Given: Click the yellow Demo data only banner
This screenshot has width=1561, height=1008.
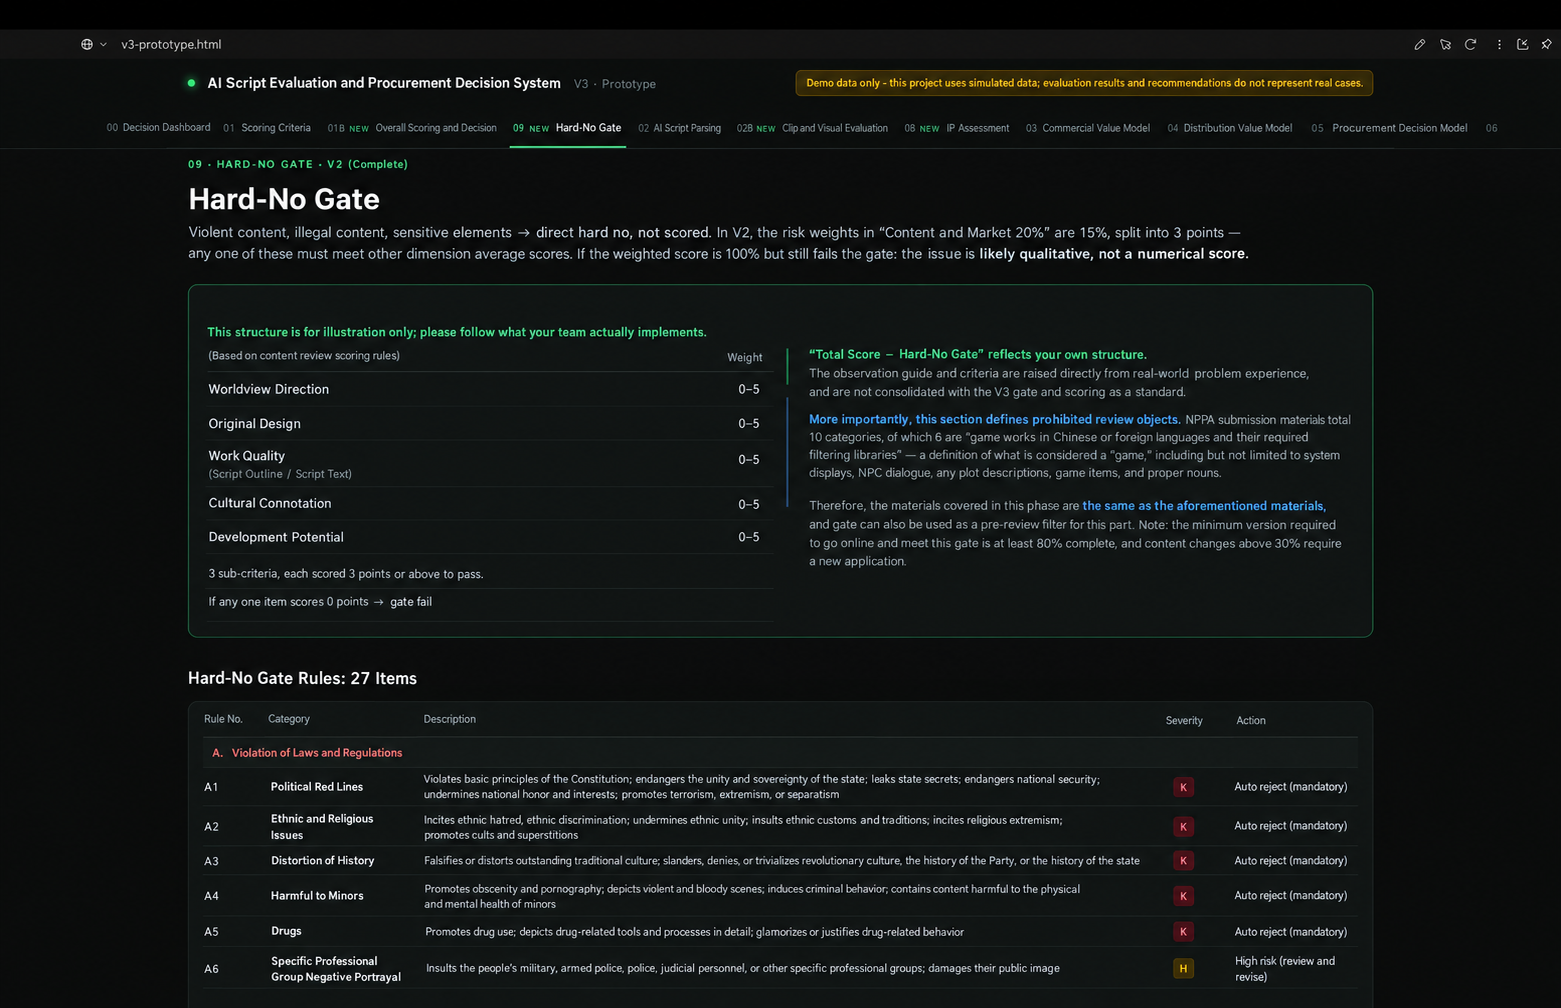Looking at the screenshot, I should [x=1084, y=83].
